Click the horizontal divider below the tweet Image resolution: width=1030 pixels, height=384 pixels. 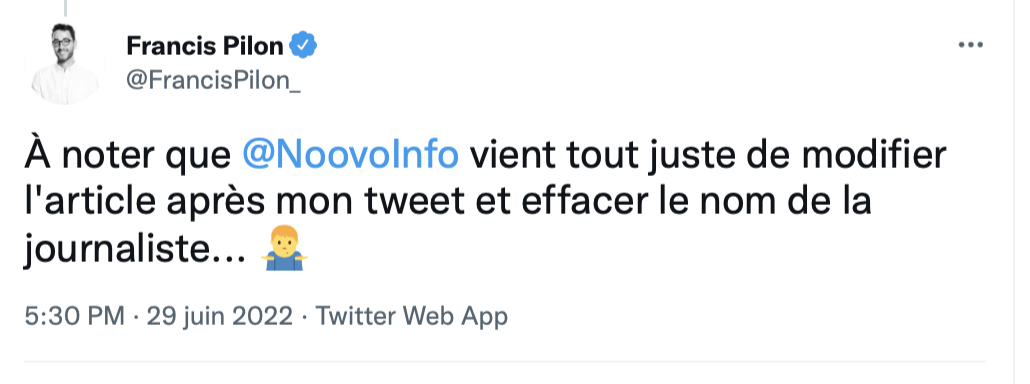(505, 362)
